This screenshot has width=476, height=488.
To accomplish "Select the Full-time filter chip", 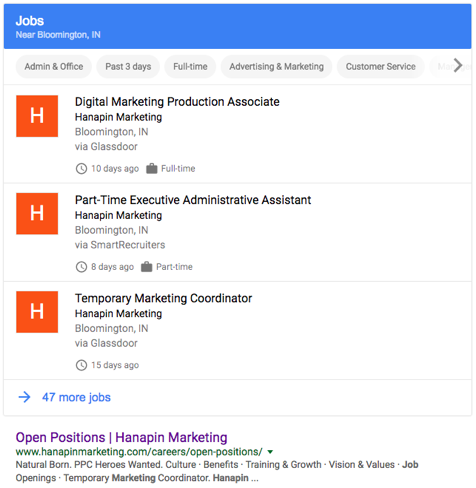I will click(190, 67).
